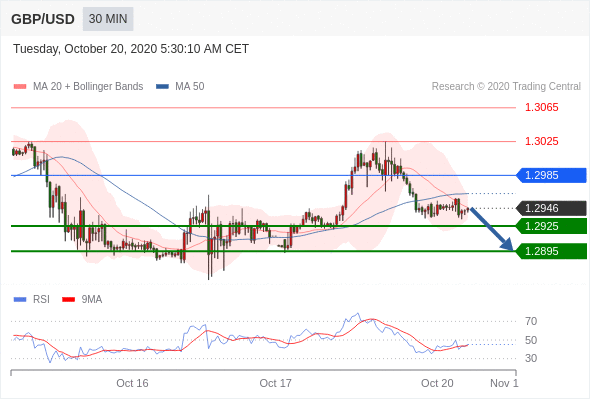Click the blue MA 50 legend swatch

click(x=163, y=87)
